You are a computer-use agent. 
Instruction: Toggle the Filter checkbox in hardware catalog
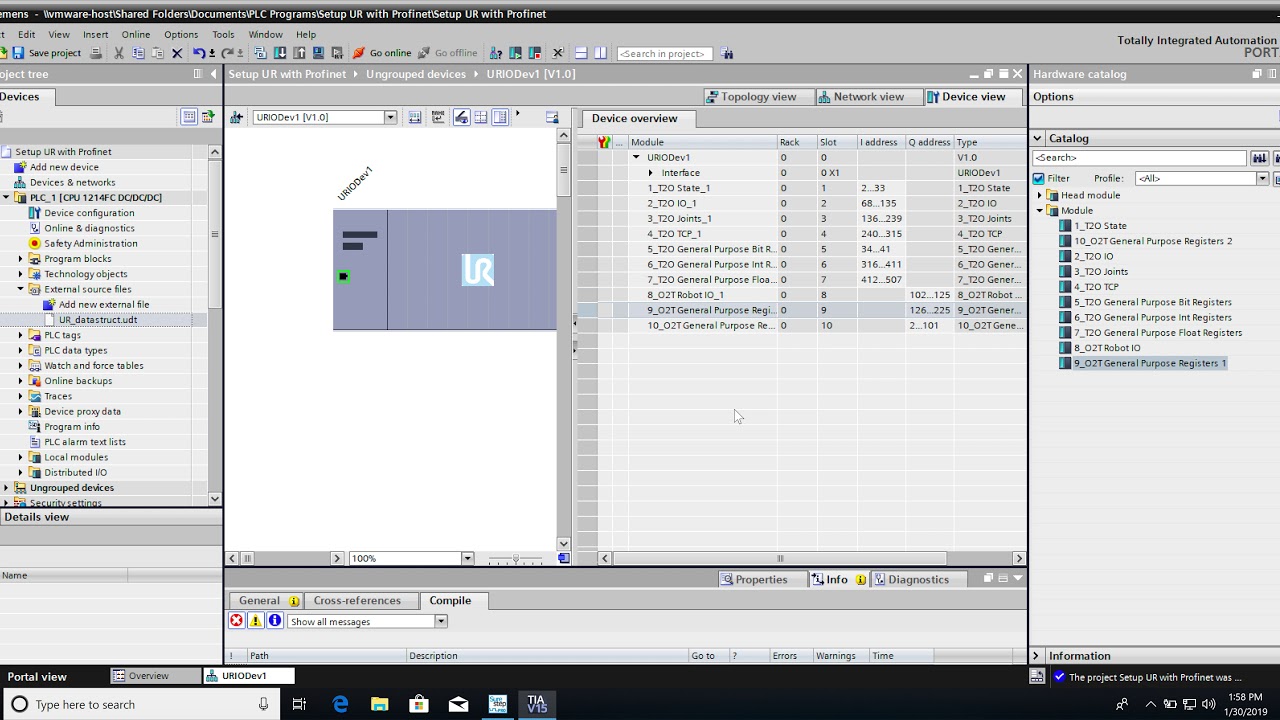pos(1038,178)
